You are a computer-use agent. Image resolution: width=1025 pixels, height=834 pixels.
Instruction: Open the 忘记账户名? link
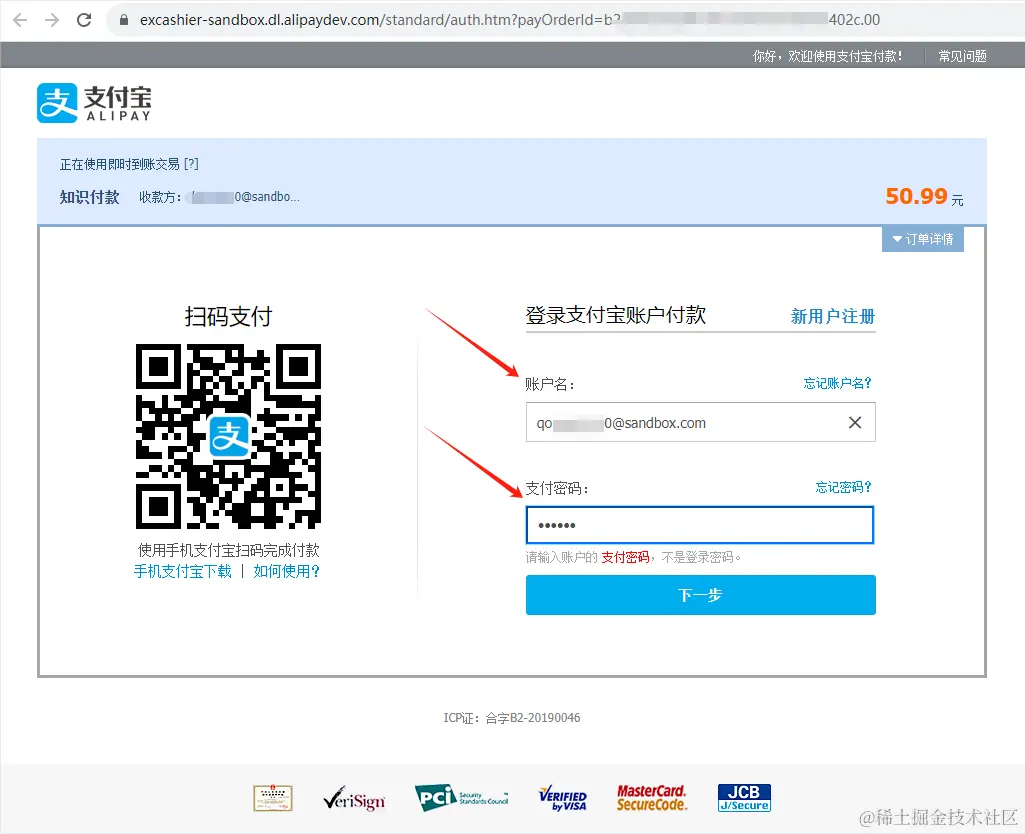pyautogui.click(x=837, y=383)
